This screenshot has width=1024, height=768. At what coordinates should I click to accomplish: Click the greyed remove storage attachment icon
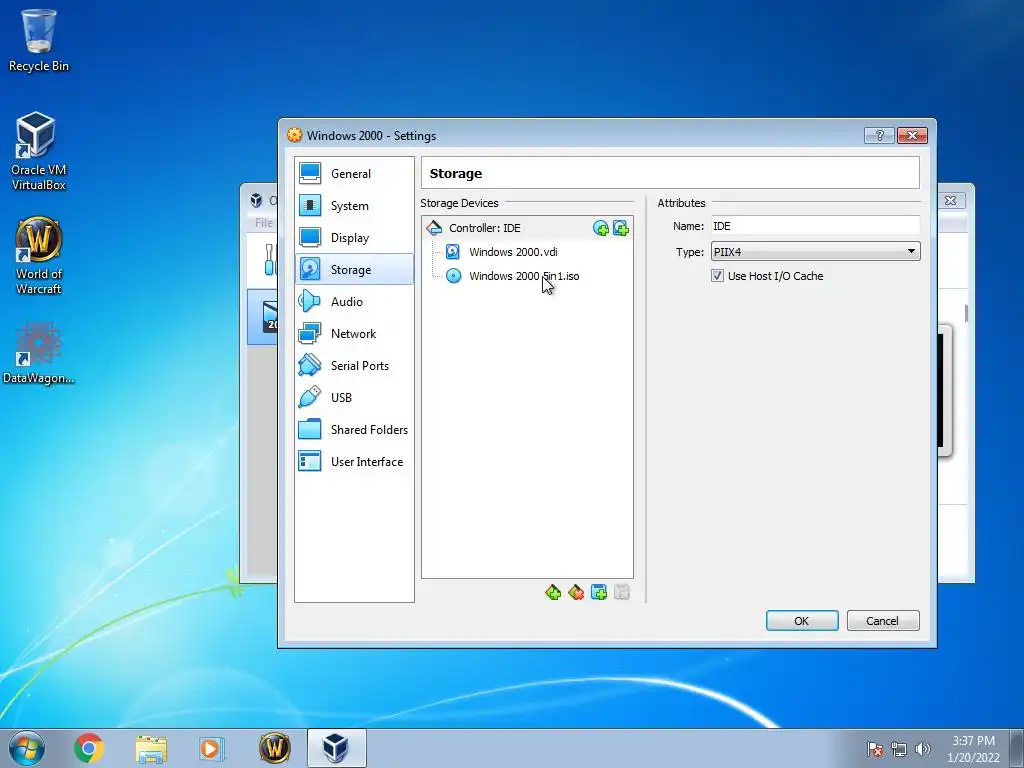[622, 592]
